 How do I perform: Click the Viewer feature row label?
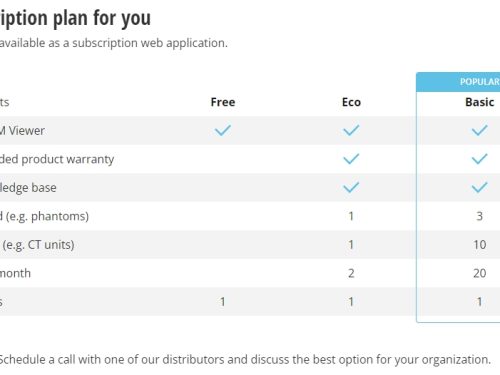(22, 131)
